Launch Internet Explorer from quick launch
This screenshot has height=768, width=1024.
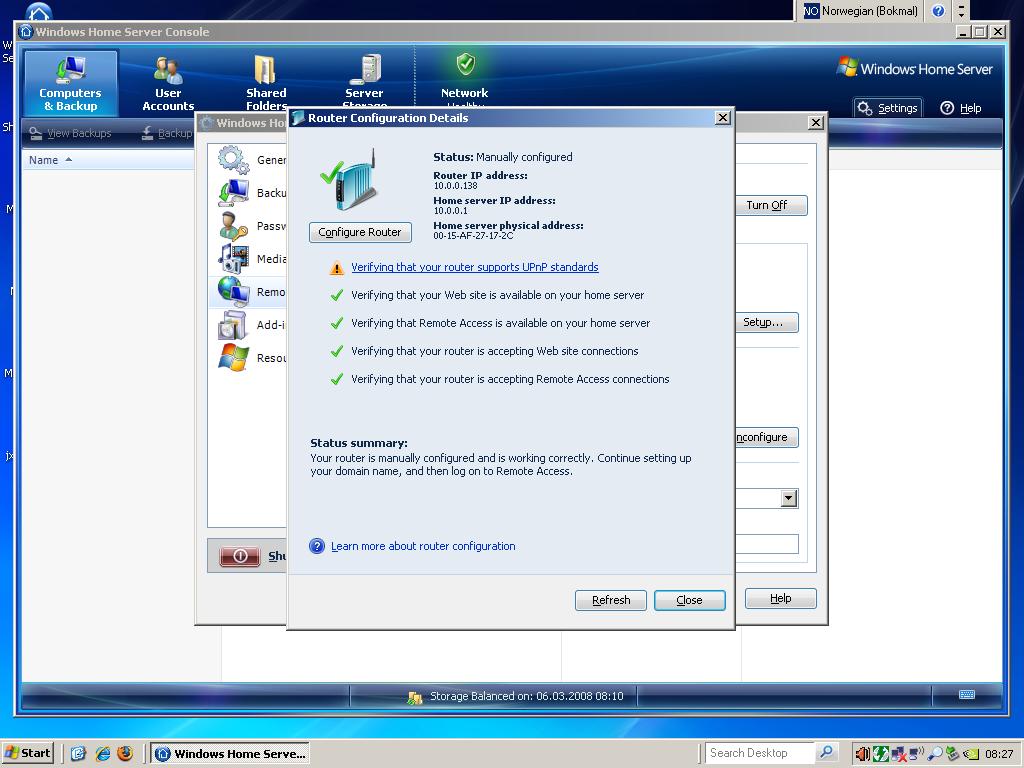click(103, 753)
